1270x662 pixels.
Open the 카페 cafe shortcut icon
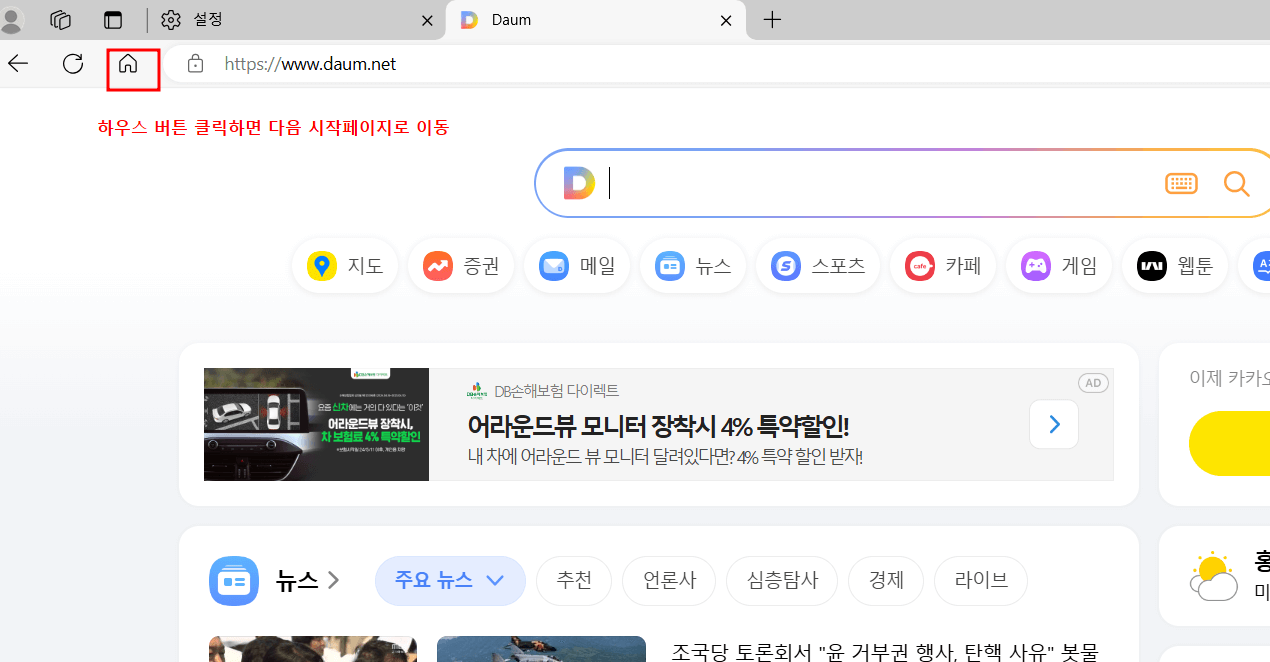919,265
